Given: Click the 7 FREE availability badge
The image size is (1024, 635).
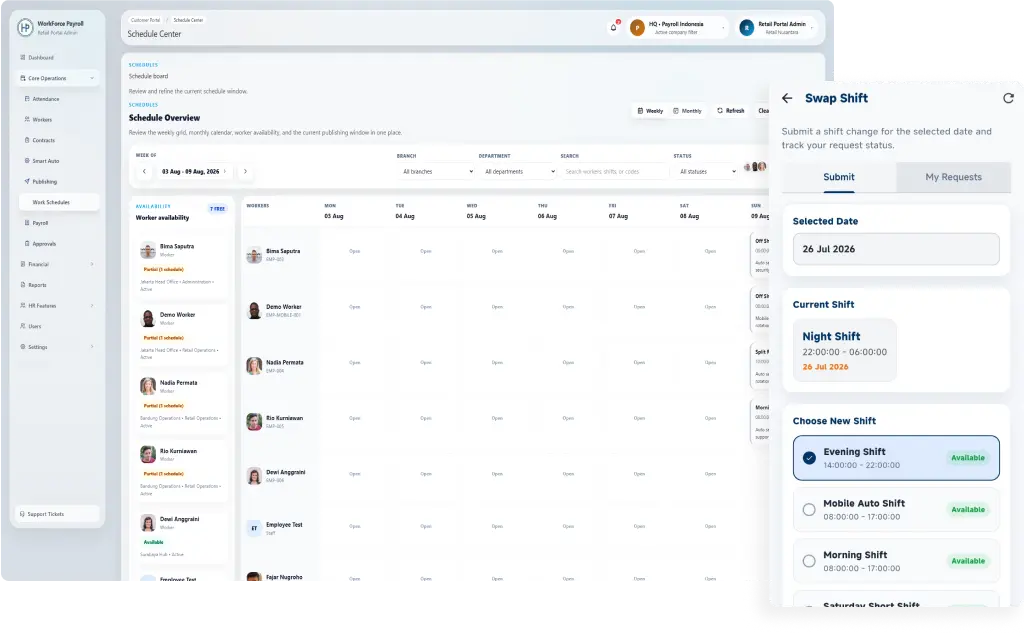Looking at the screenshot, I should pos(217,208).
